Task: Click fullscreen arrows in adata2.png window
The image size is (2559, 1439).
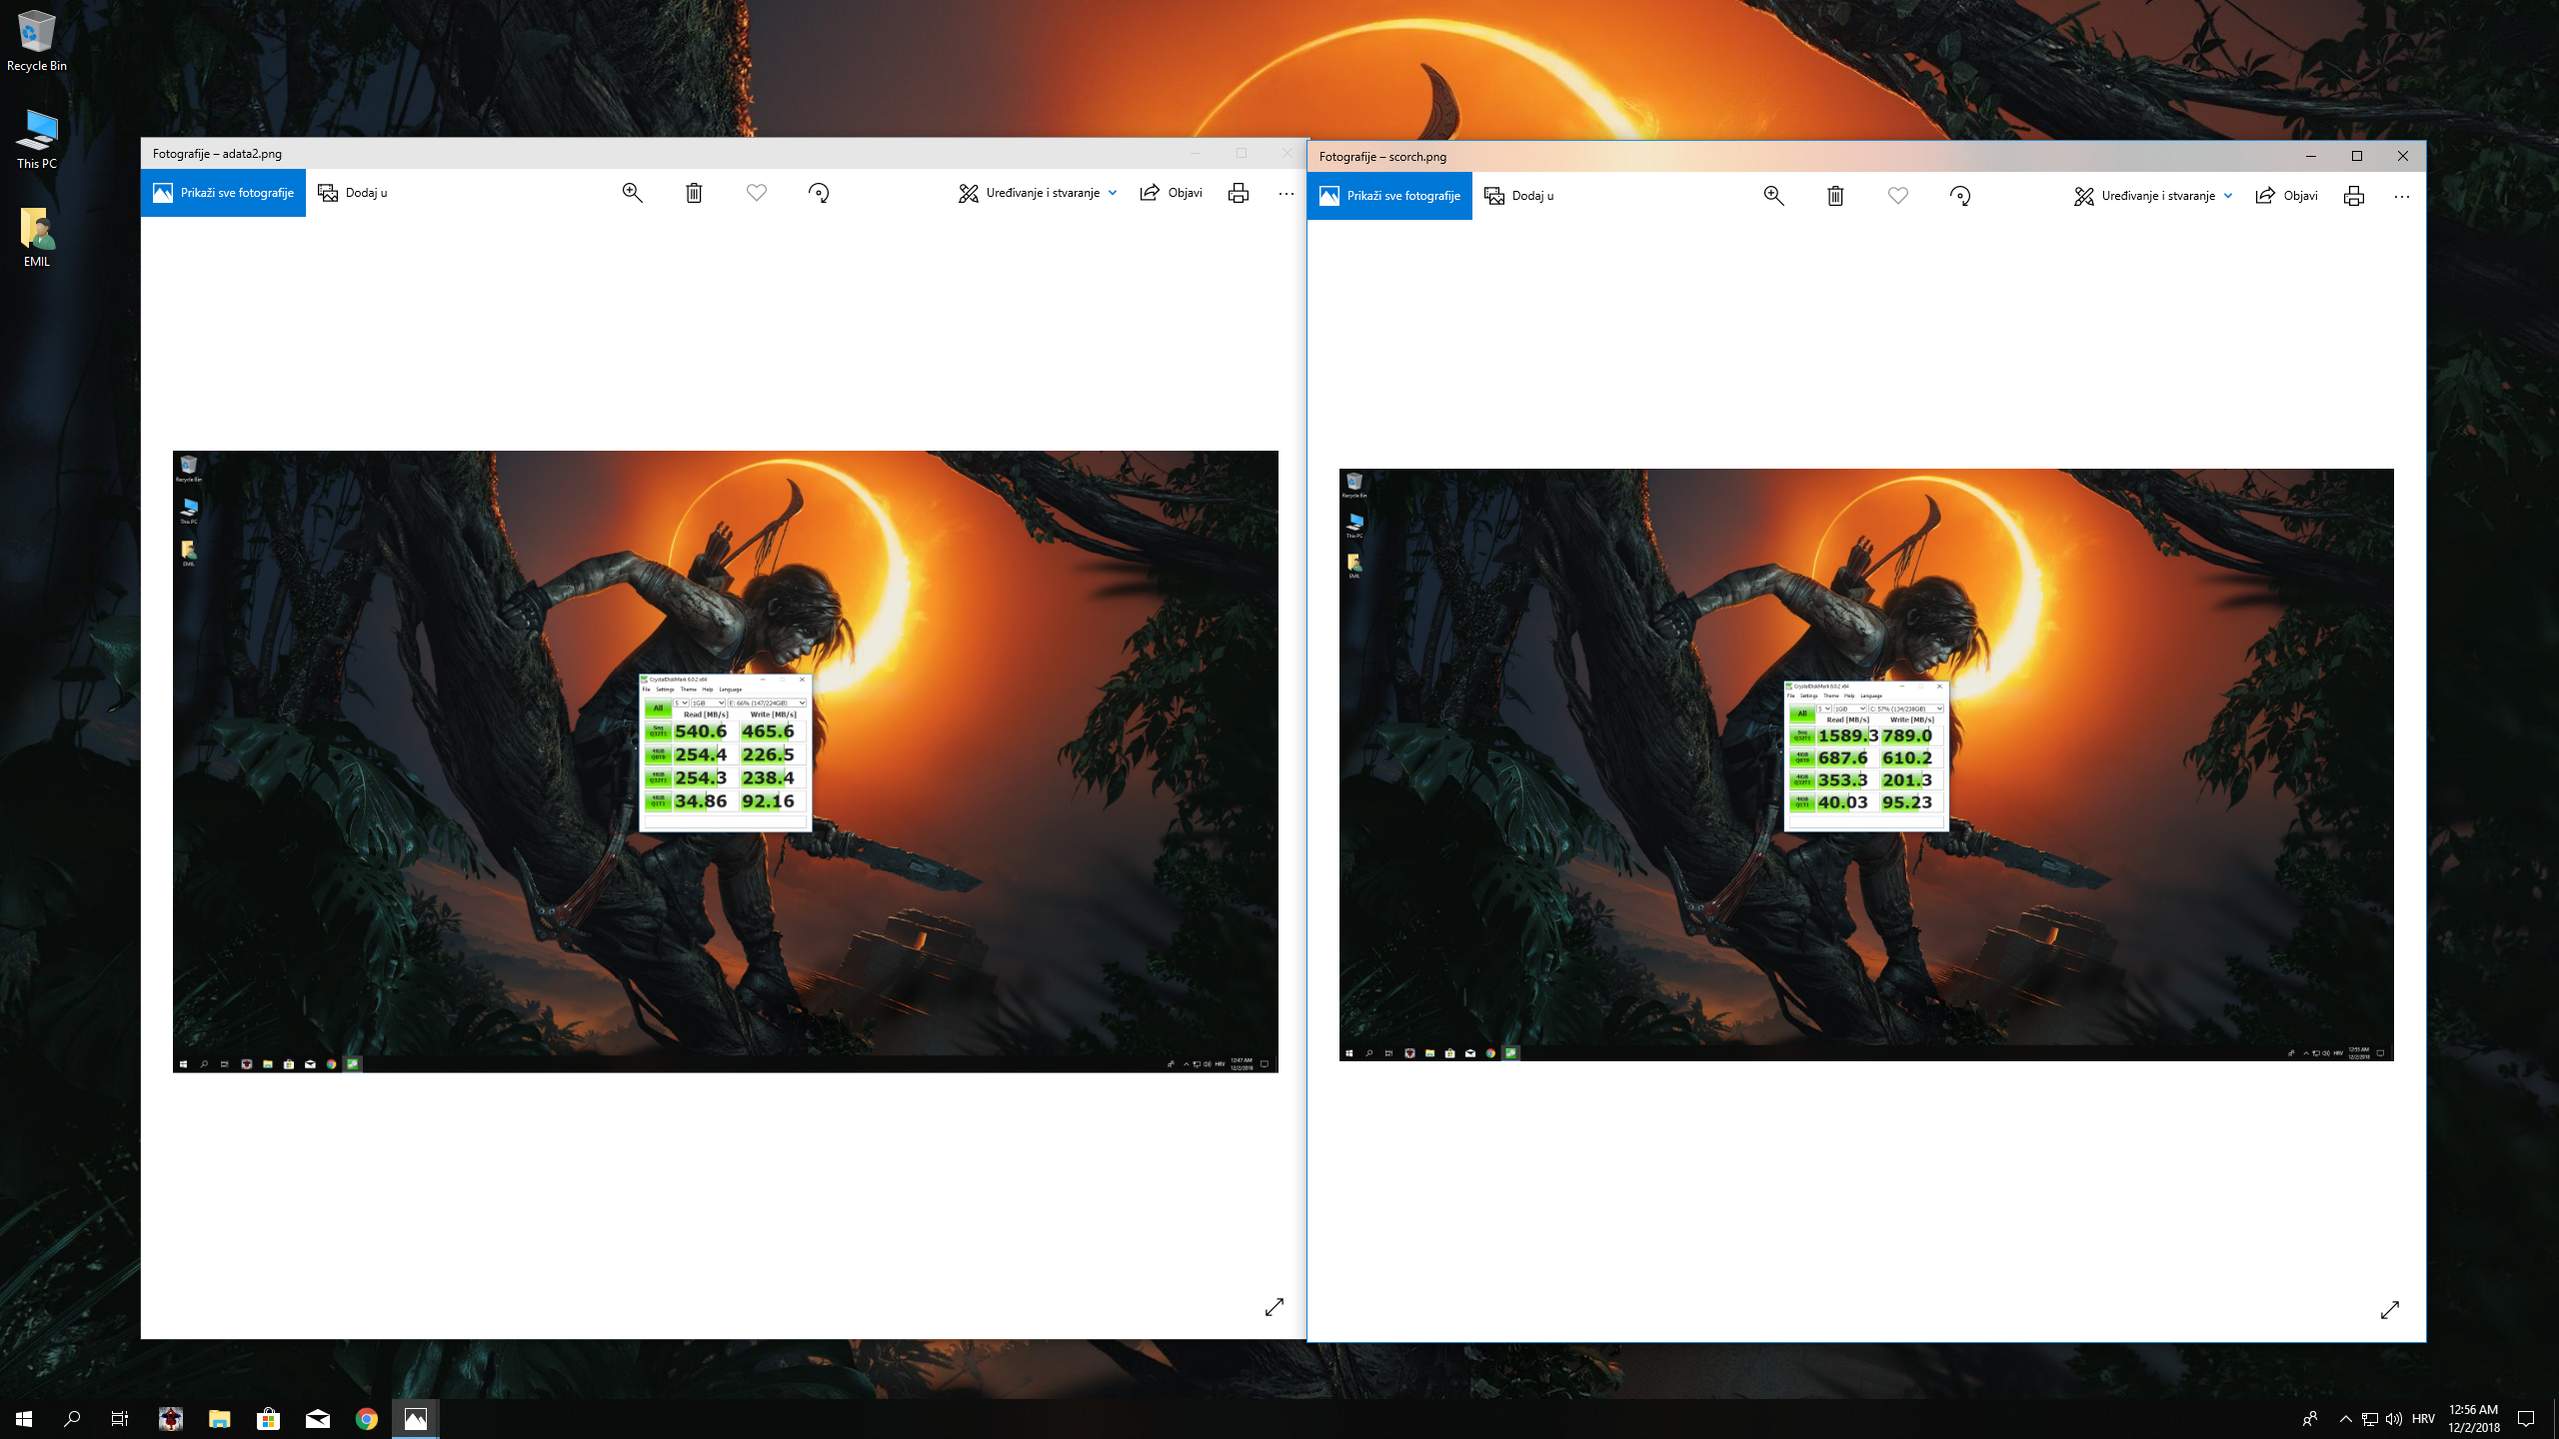Action: (x=1274, y=1307)
